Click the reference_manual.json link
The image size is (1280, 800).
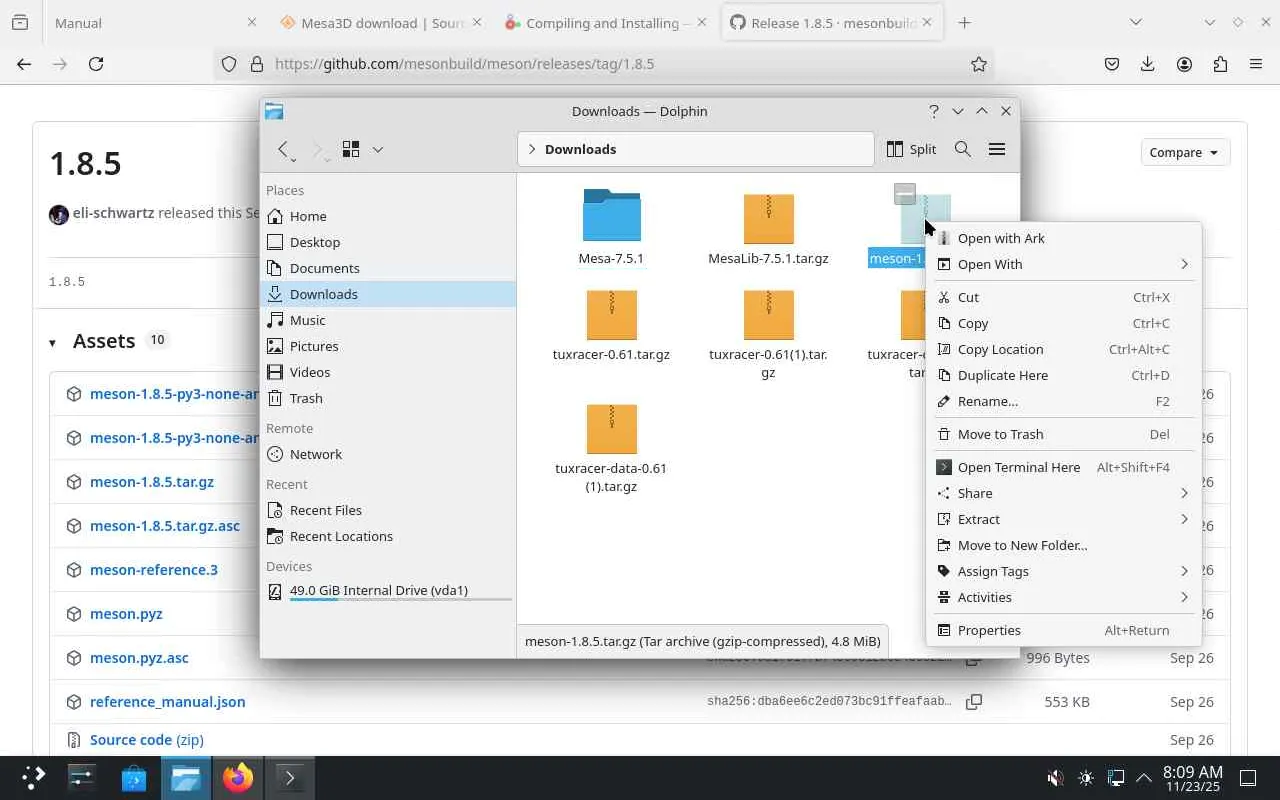pos(168,702)
